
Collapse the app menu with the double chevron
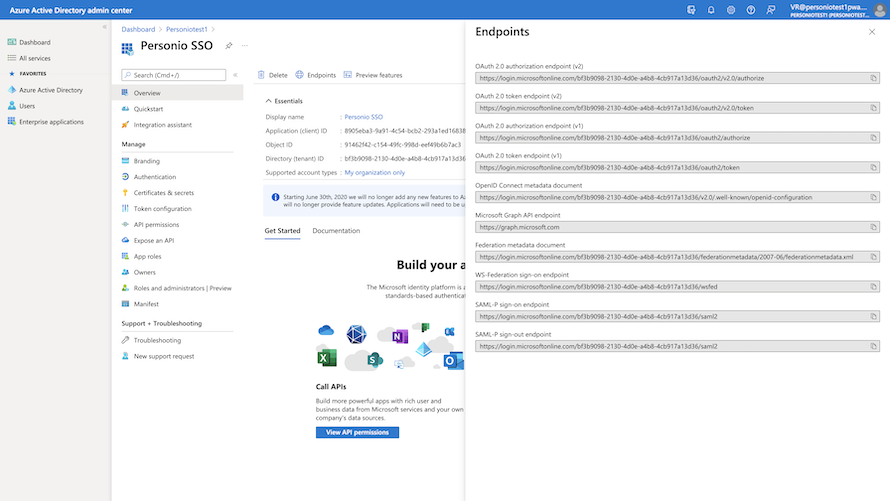click(235, 75)
